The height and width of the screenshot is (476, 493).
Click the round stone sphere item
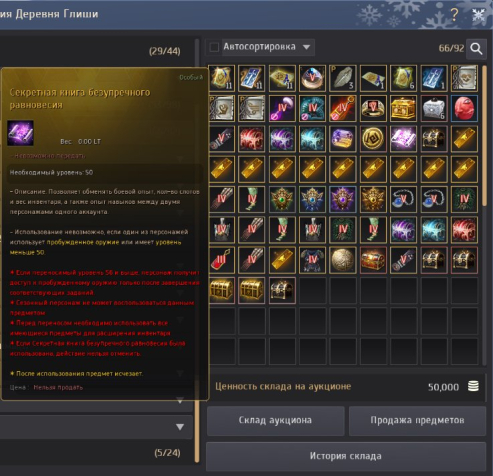pos(342,260)
